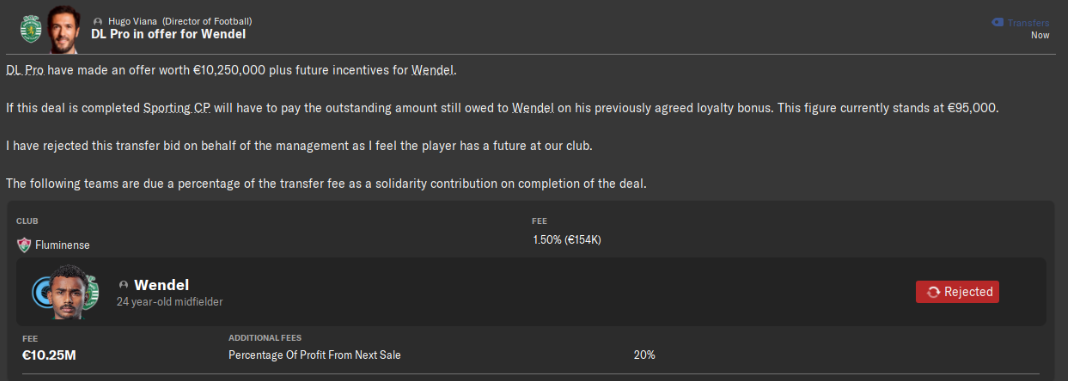
Task: Open DL Pro link in first sentence
Action: click(25, 71)
